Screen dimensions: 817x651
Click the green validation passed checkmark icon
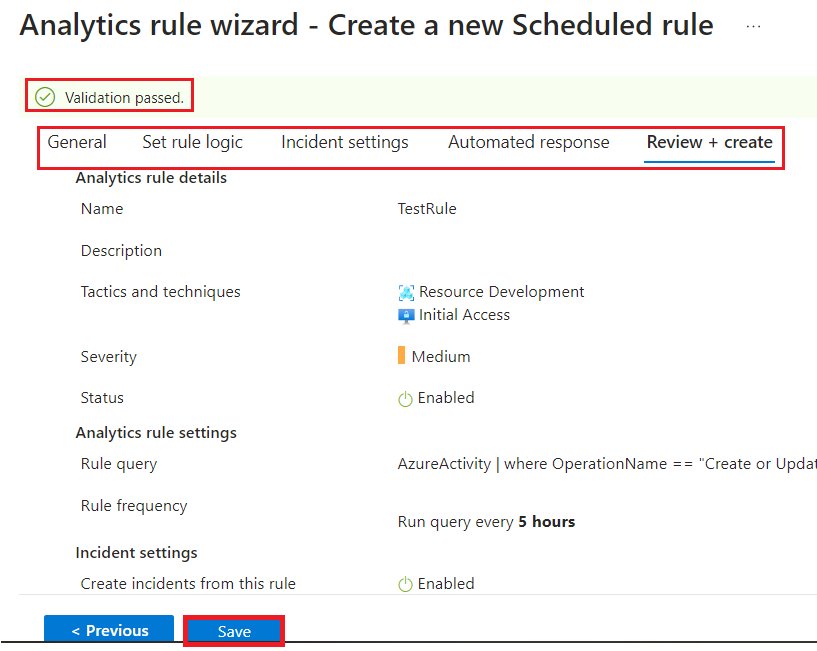click(x=45, y=97)
